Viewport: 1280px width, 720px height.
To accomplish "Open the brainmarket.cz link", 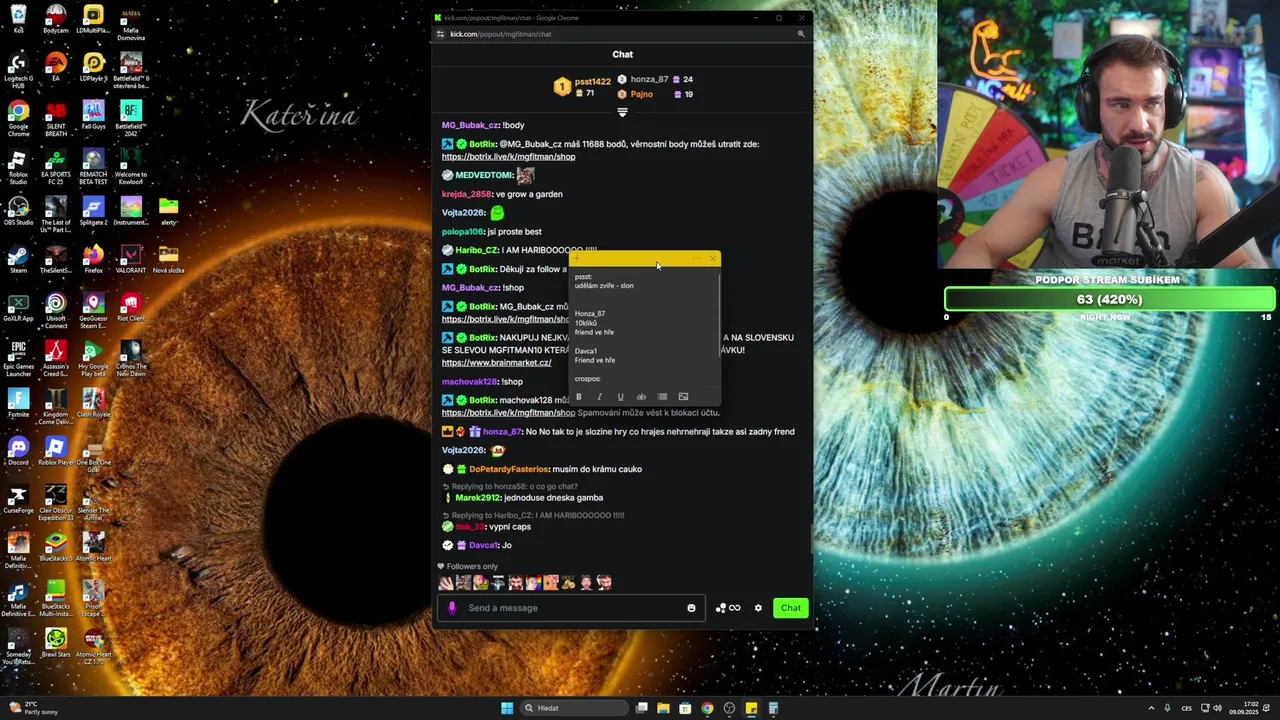I will pyautogui.click(x=496, y=363).
